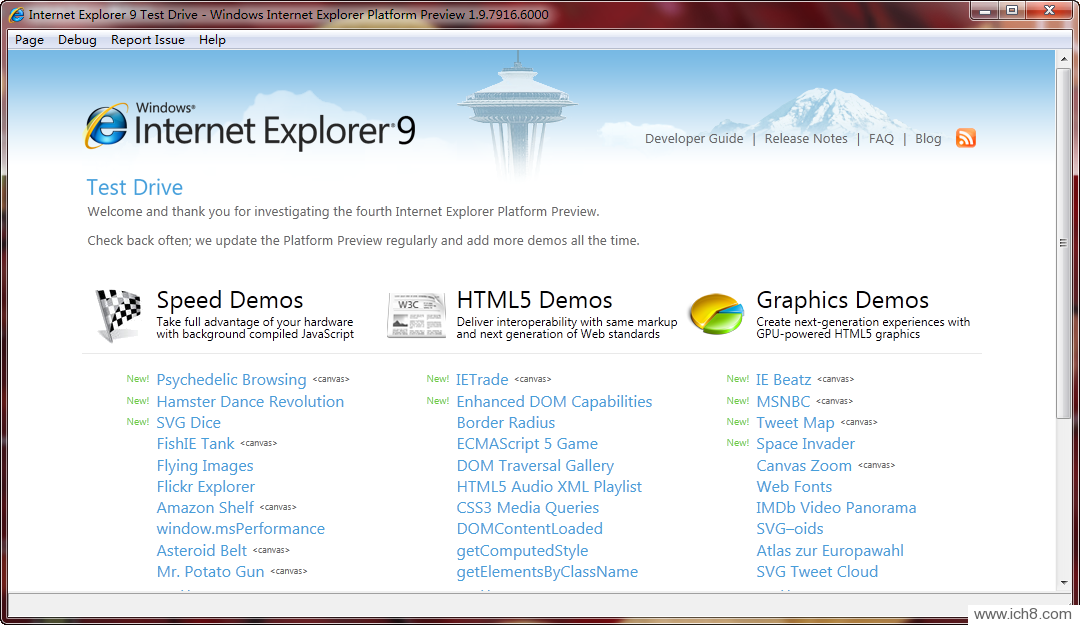Open the SVG Tweet Cloud demo
1080x625 pixels.
coord(817,572)
